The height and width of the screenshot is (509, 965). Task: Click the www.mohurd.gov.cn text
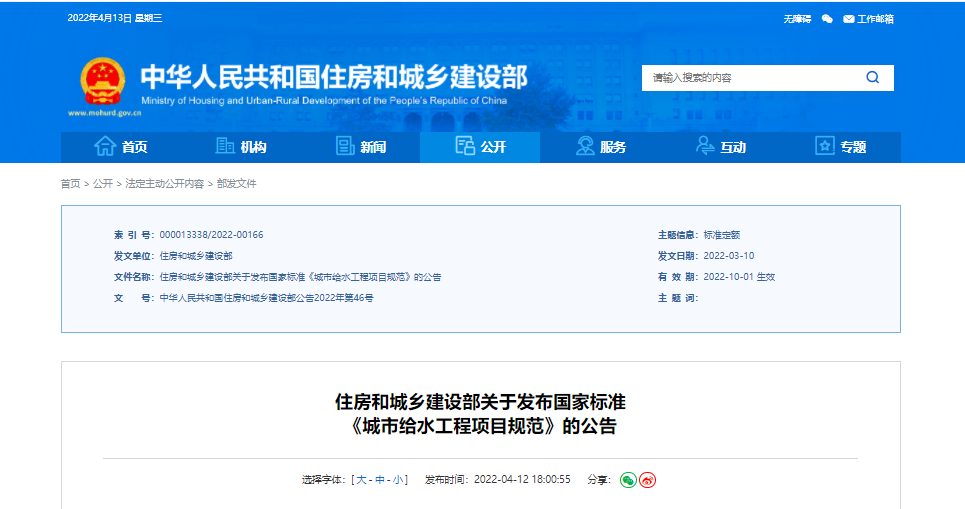(x=105, y=113)
